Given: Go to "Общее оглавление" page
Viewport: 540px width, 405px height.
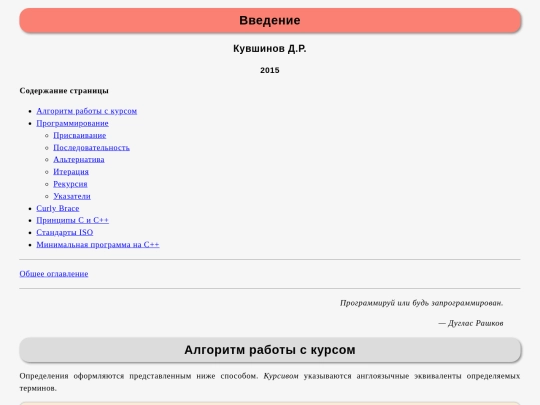Looking at the screenshot, I should click(54, 274).
